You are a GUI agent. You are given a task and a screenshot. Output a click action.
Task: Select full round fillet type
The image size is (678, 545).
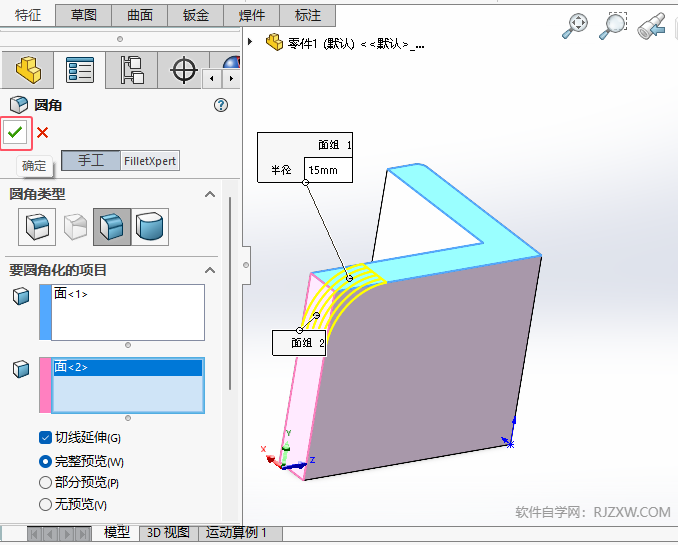[x=150, y=227]
